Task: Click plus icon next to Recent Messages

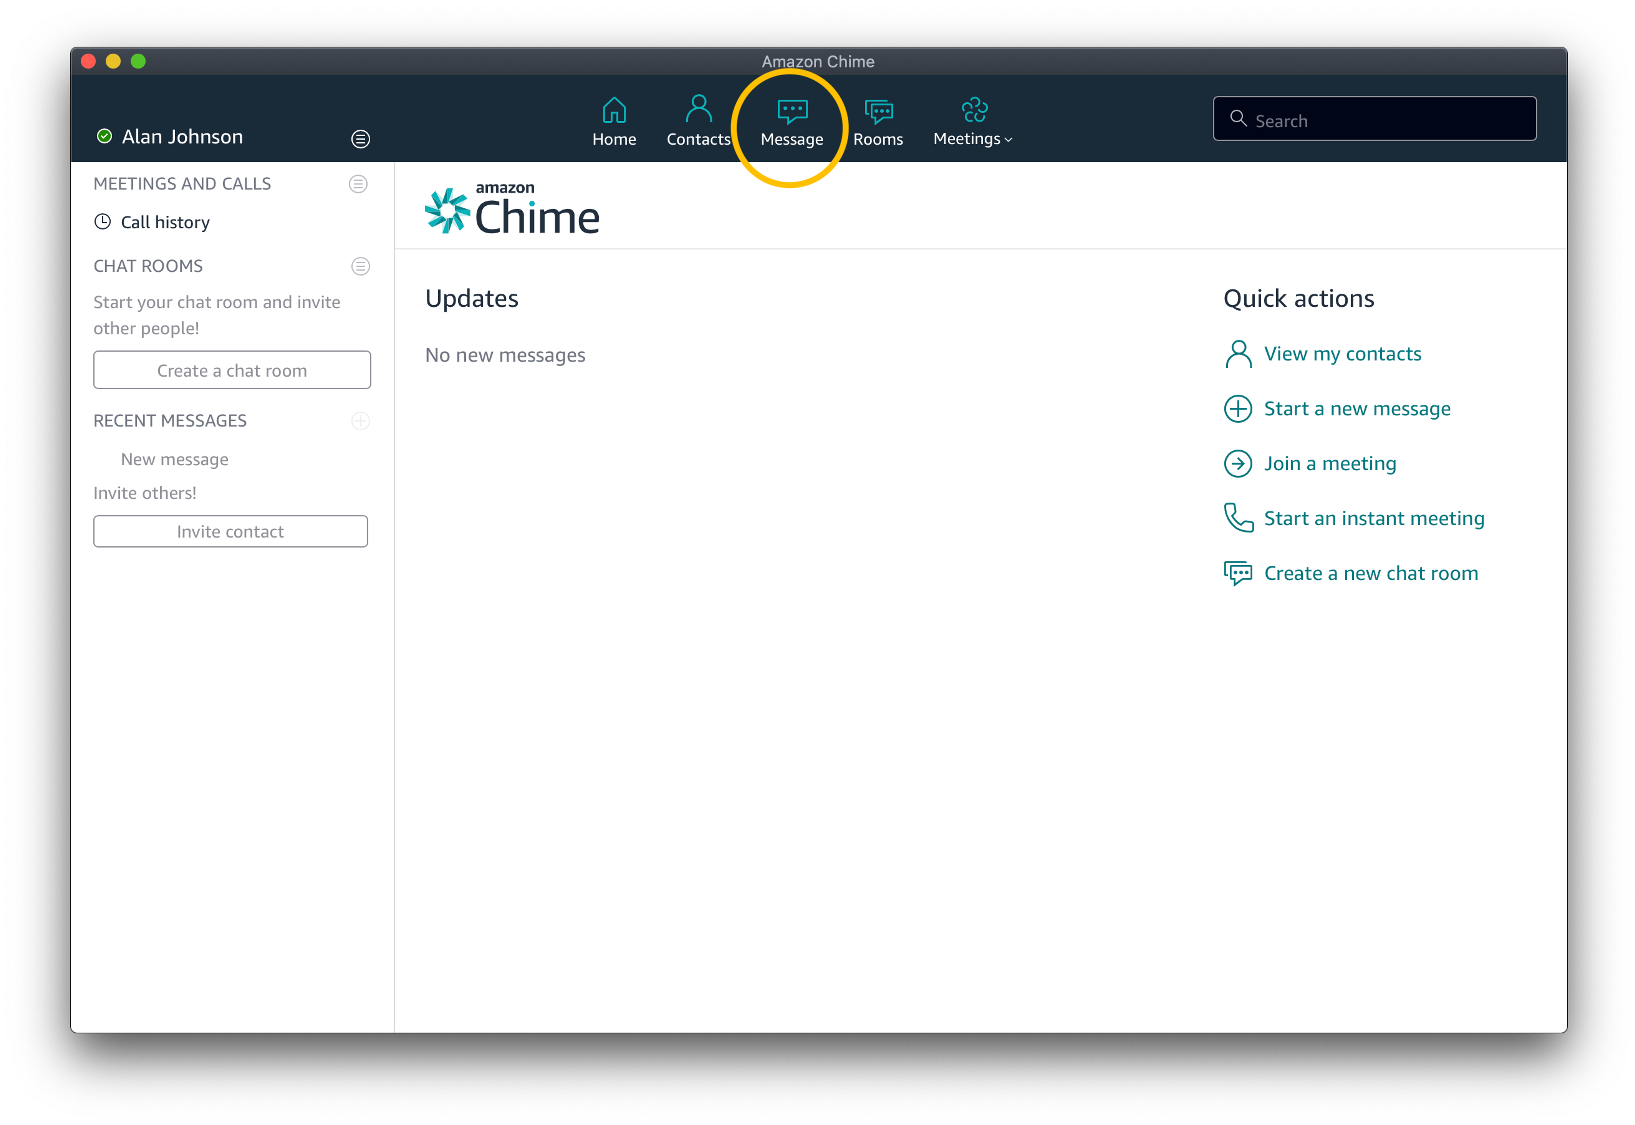Action: [x=361, y=421]
